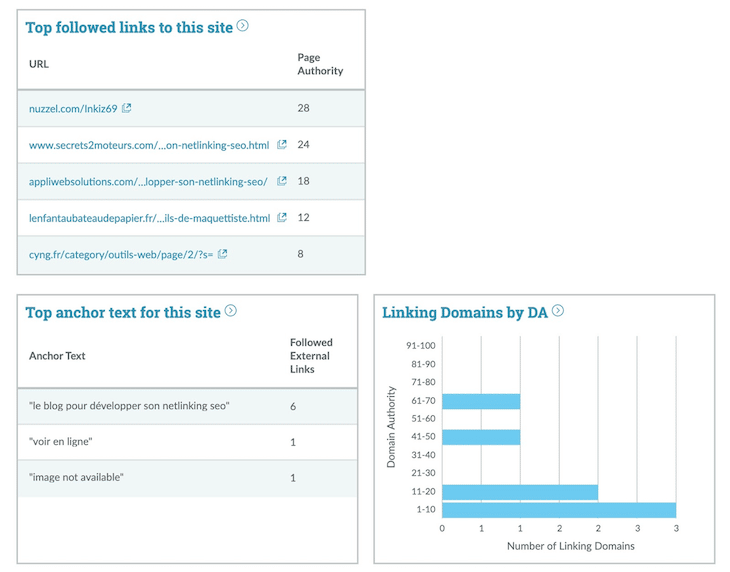Open external link icon for lenfantaubateaudepapier URL
The image size is (730, 572).
point(282,217)
